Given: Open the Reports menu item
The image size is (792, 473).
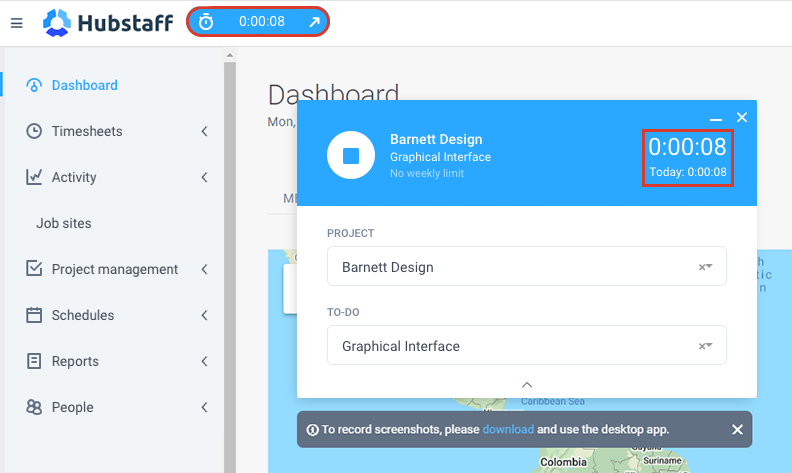Looking at the screenshot, I should coord(75,361).
